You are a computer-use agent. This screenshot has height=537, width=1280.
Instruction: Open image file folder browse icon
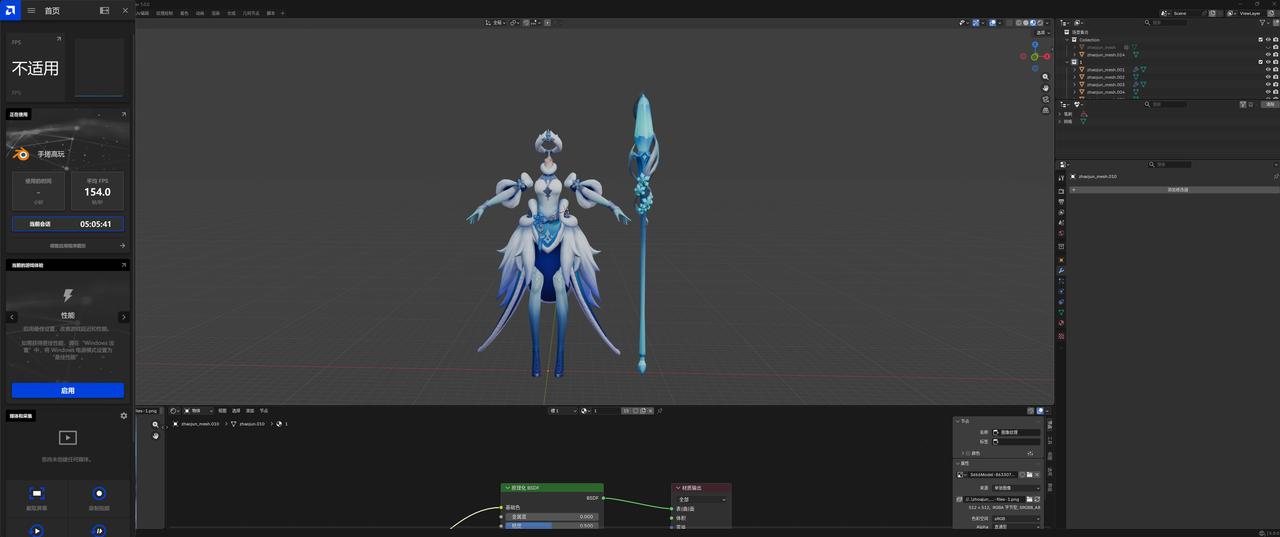tap(1029, 498)
